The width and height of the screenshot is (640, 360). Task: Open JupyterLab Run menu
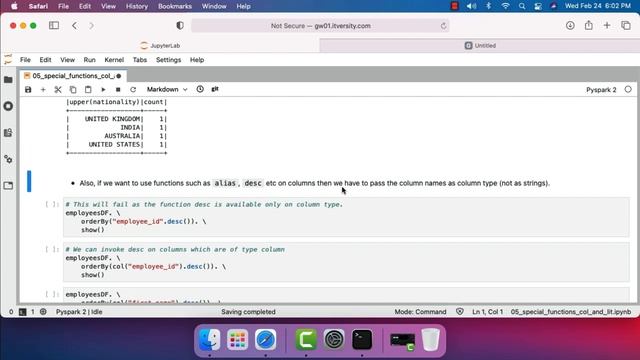89,60
